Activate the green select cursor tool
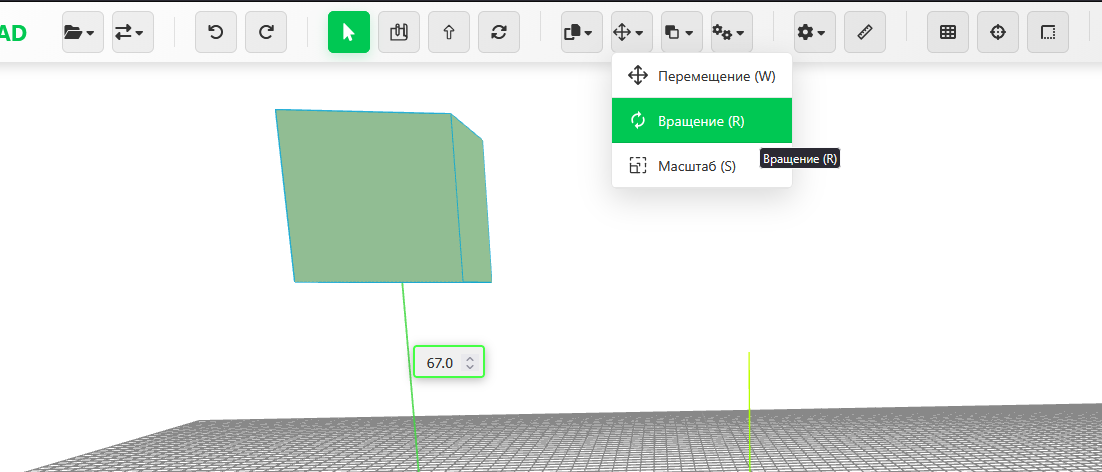The height and width of the screenshot is (472, 1102). point(349,32)
